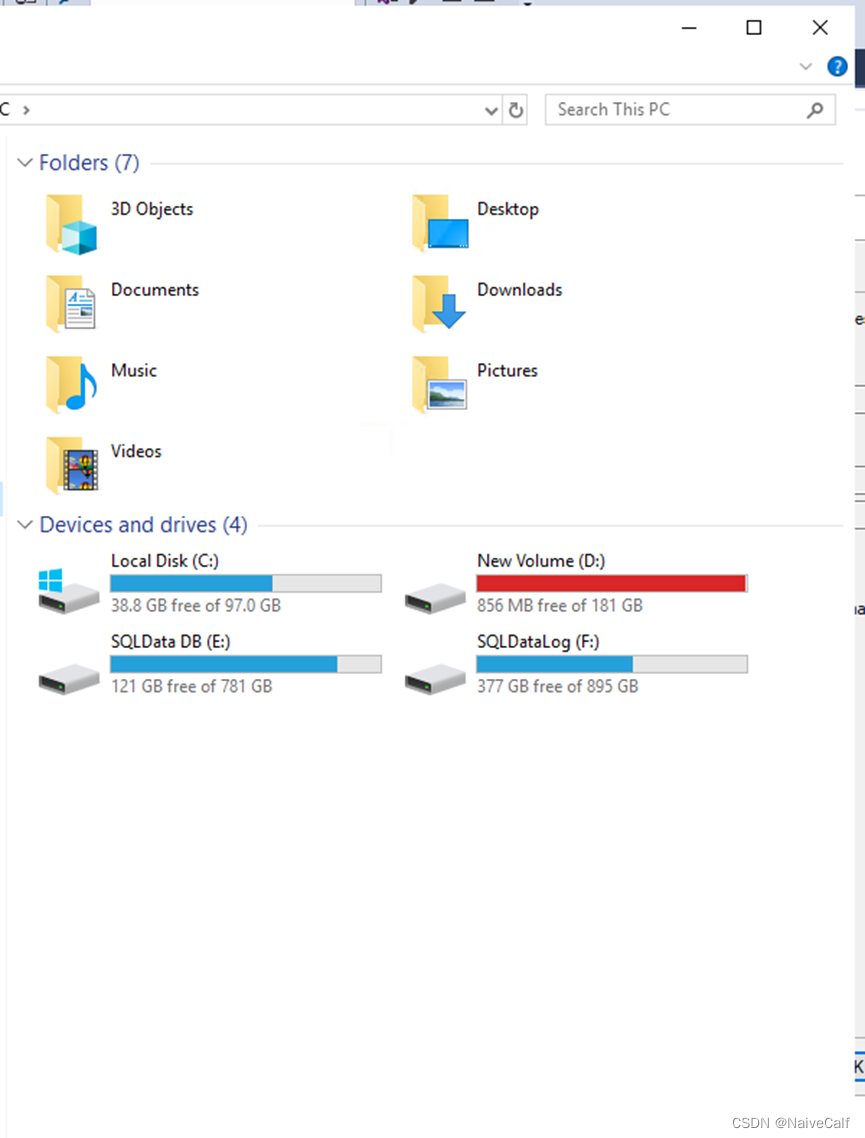Image resolution: width=865 pixels, height=1138 pixels.
Task: Collapse the Folders (7) section
Action: pyautogui.click(x=24, y=162)
